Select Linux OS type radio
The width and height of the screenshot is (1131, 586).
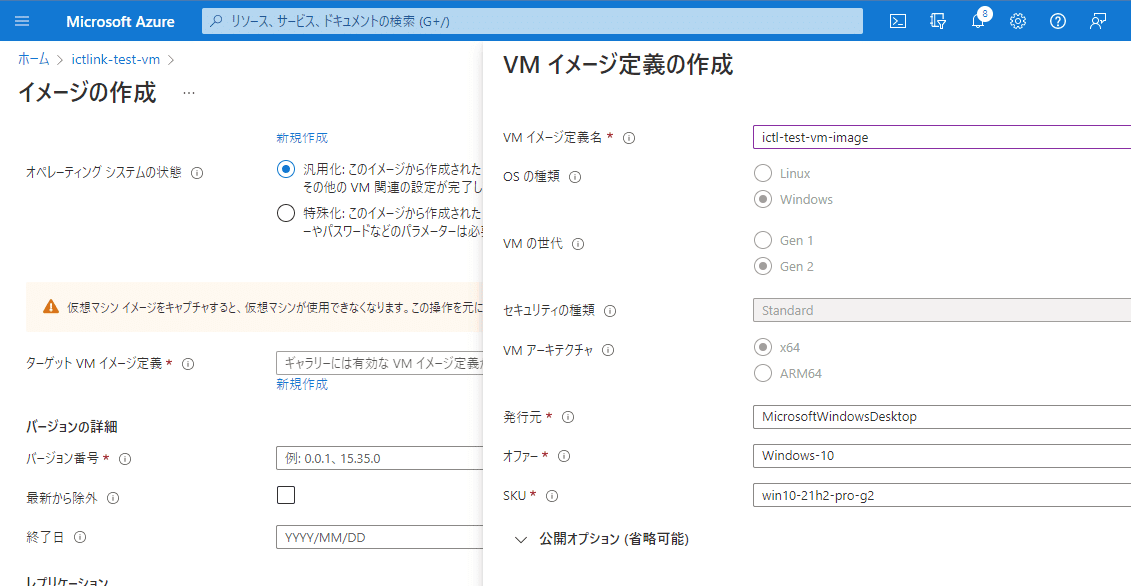(762, 173)
